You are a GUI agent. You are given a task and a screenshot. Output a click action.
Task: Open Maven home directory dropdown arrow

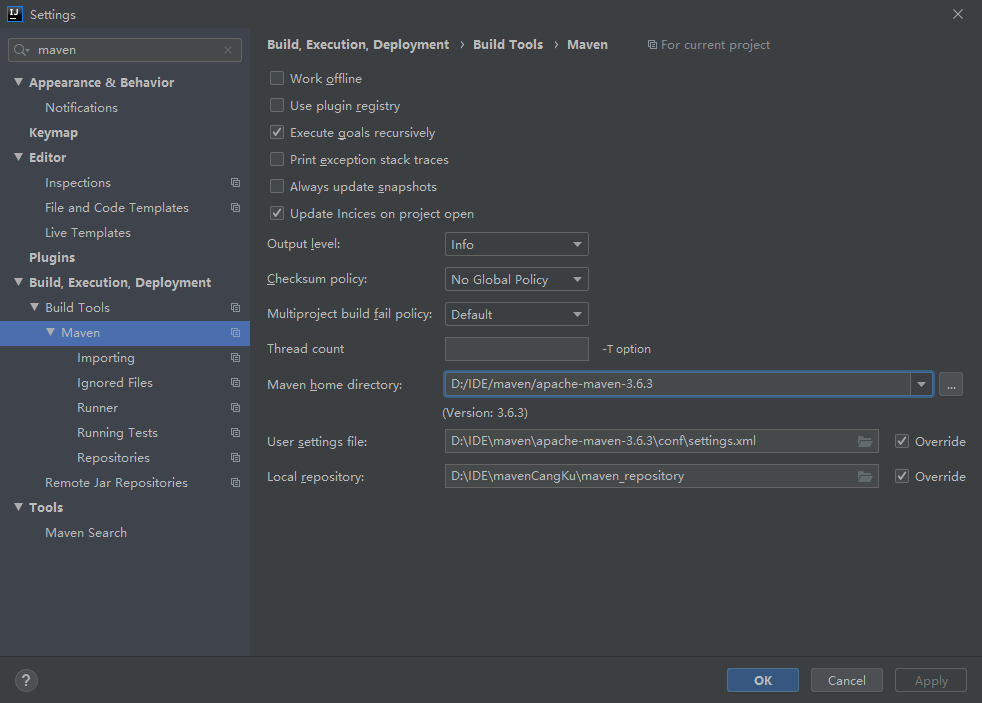pyautogui.click(x=921, y=384)
